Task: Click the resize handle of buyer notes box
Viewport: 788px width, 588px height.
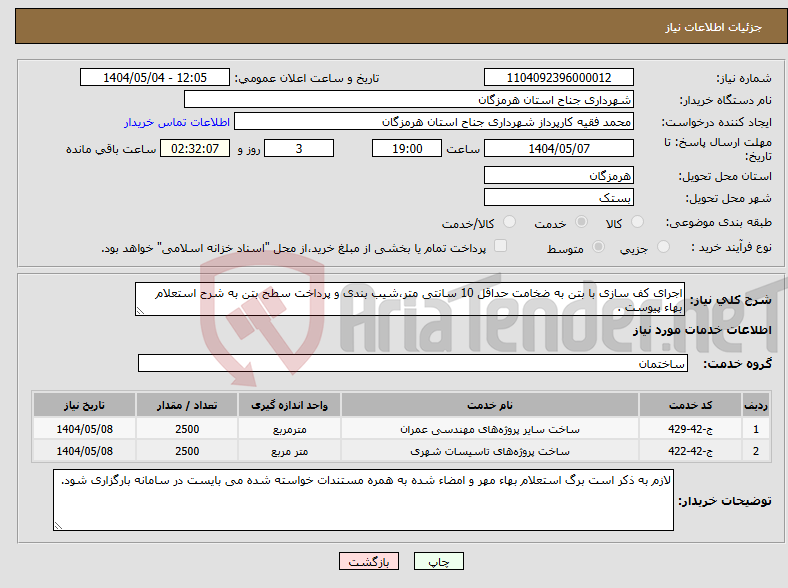Action: (58, 526)
